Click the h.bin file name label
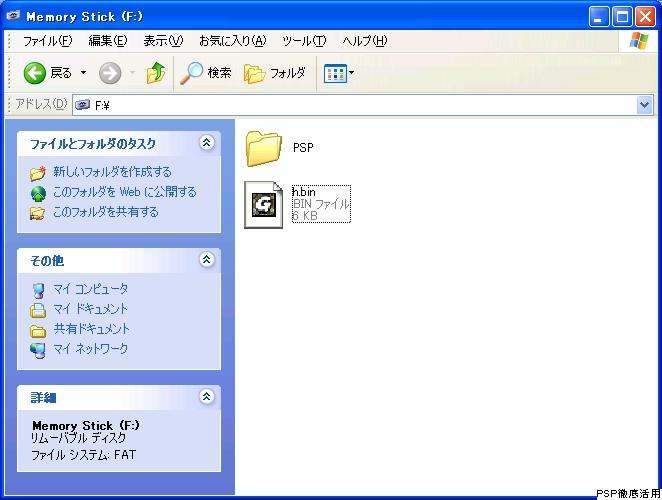The height and width of the screenshot is (500, 662). [304, 192]
